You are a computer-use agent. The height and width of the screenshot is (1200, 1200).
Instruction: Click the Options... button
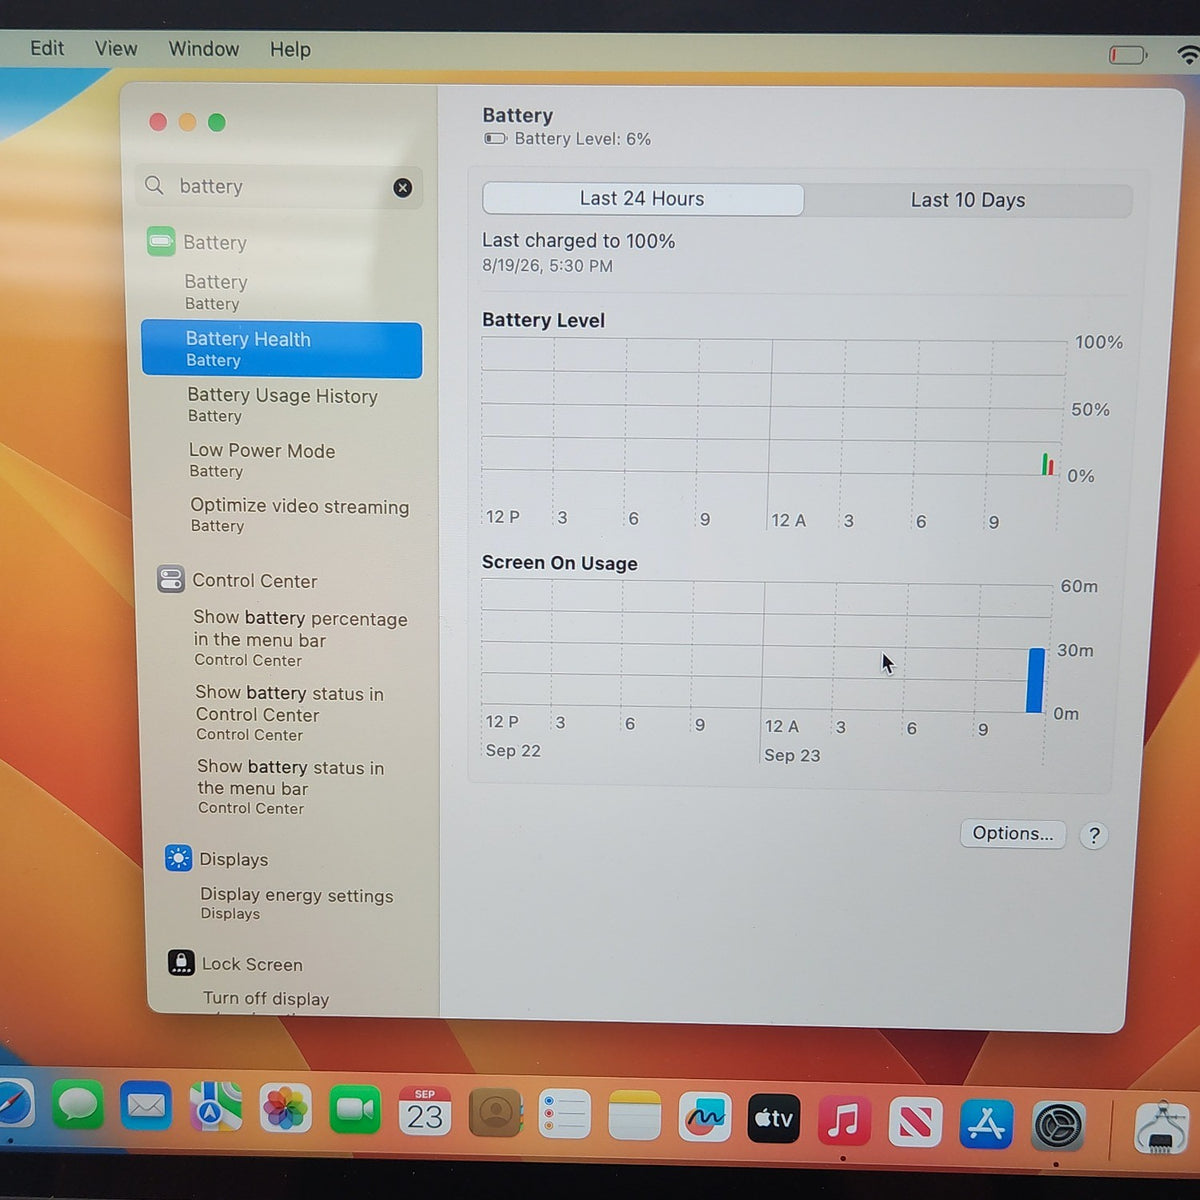click(1013, 834)
